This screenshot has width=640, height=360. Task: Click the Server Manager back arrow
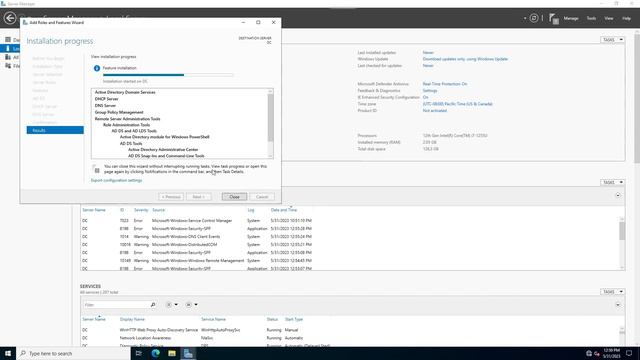[x=10, y=18]
